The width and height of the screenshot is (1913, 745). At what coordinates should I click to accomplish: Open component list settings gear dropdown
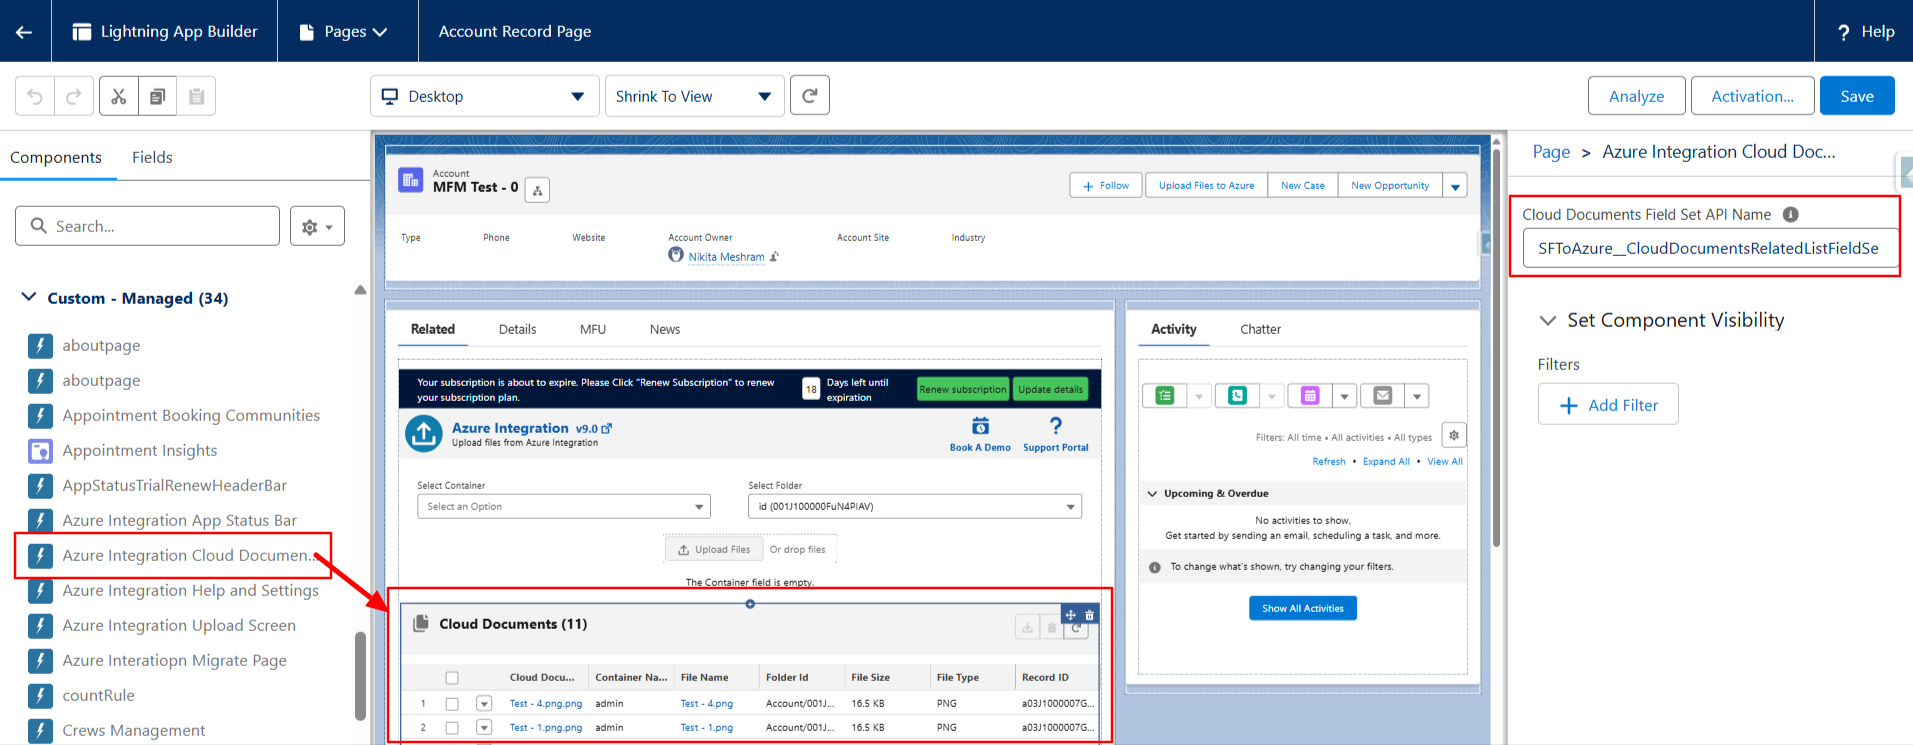(317, 226)
